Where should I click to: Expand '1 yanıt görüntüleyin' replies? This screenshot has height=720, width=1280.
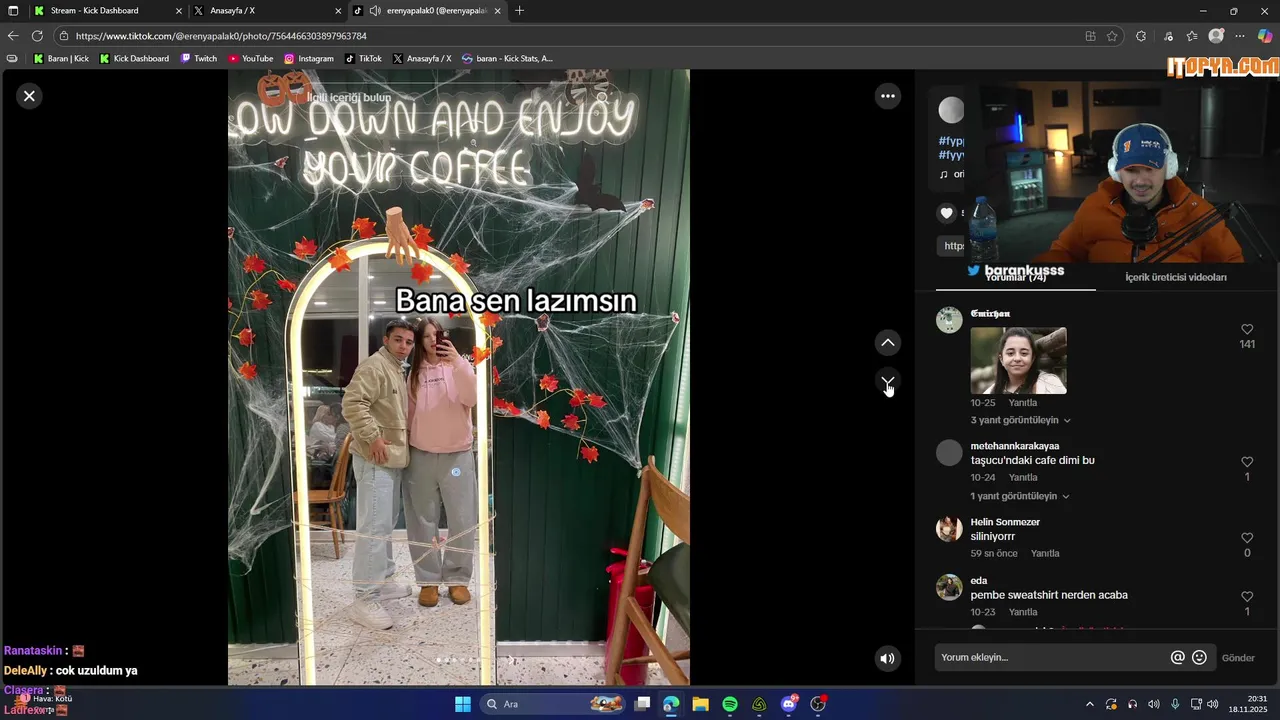click(1019, 496)
